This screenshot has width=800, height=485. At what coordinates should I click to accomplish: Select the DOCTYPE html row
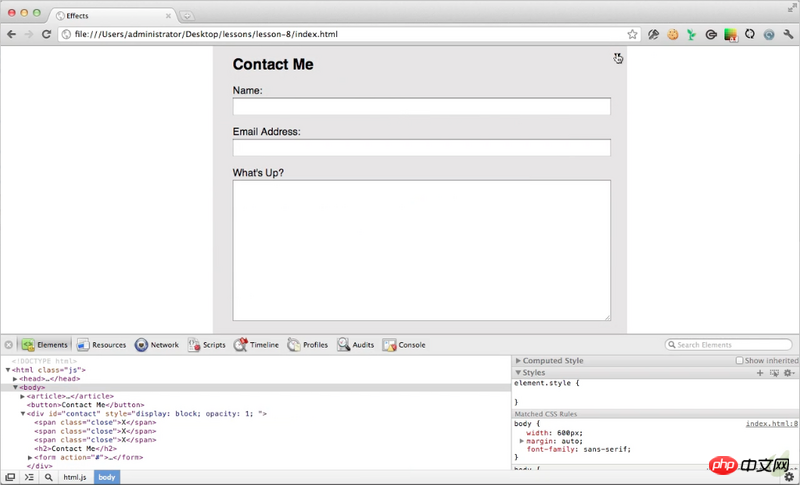tap(44, 361)
